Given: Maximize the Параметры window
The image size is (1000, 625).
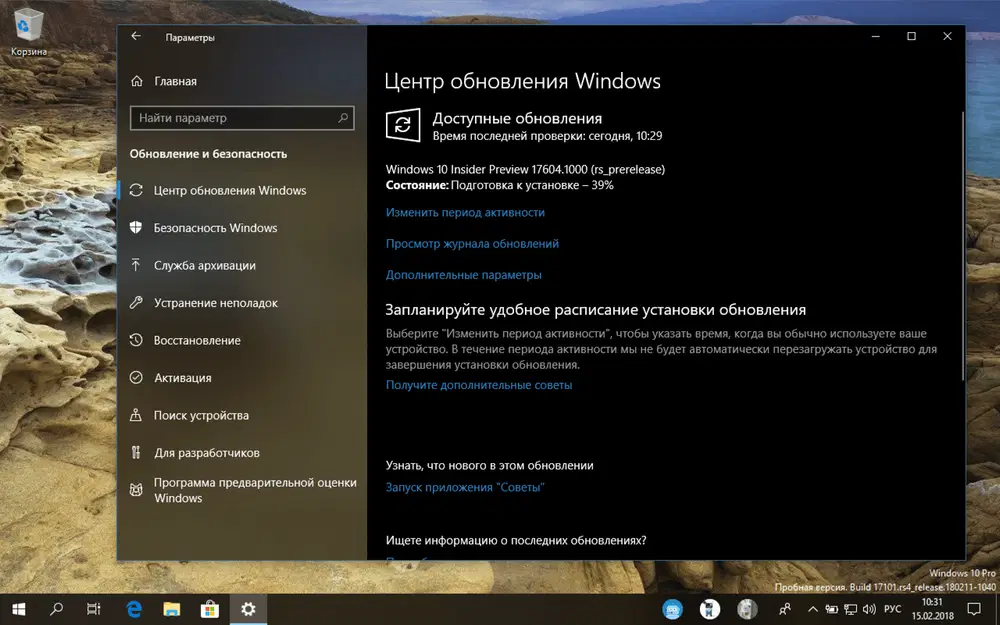Looking at the screenshot, I should [x=911, y=36].
